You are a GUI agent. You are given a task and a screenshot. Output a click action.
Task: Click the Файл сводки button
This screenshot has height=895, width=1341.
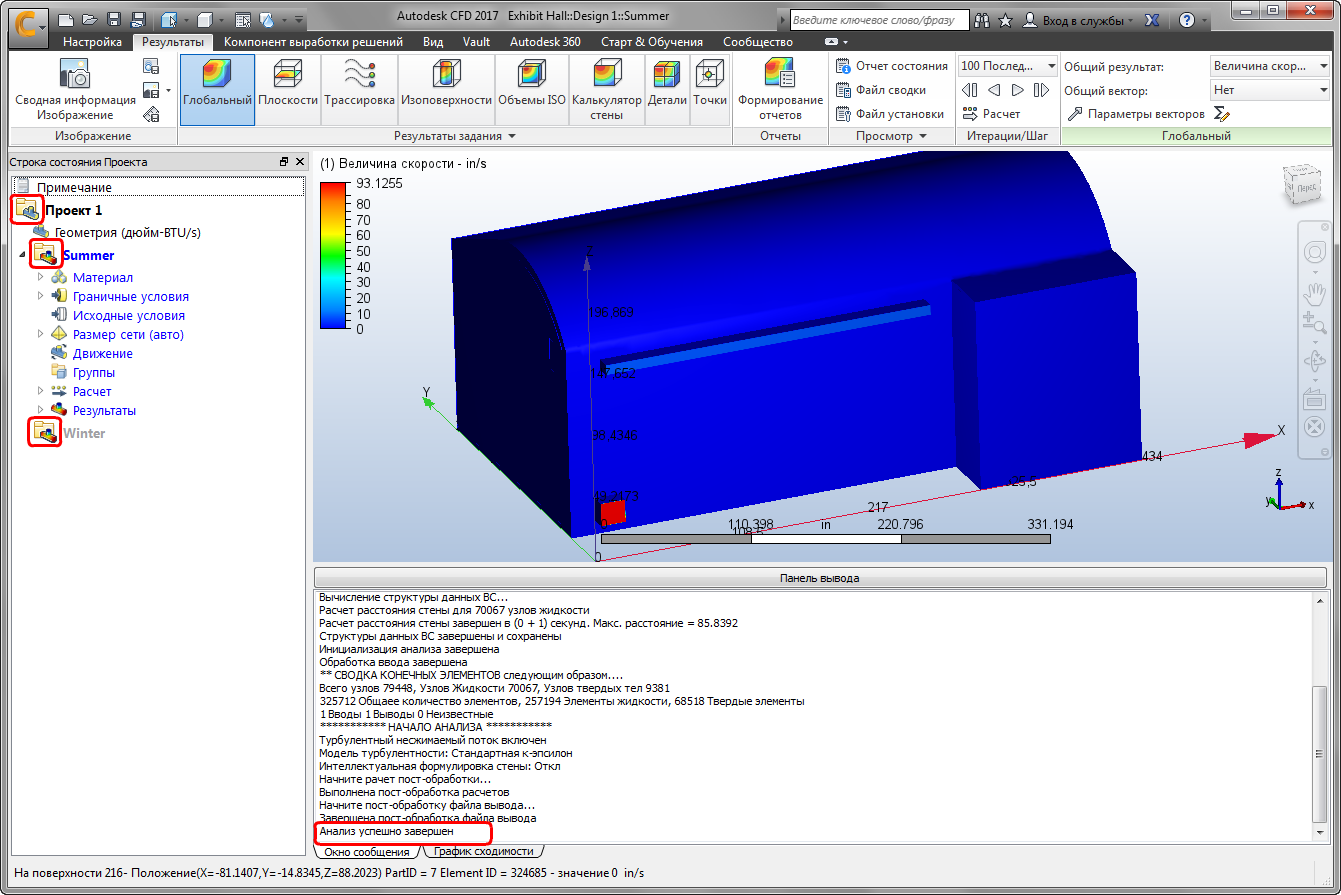[880, 90]
